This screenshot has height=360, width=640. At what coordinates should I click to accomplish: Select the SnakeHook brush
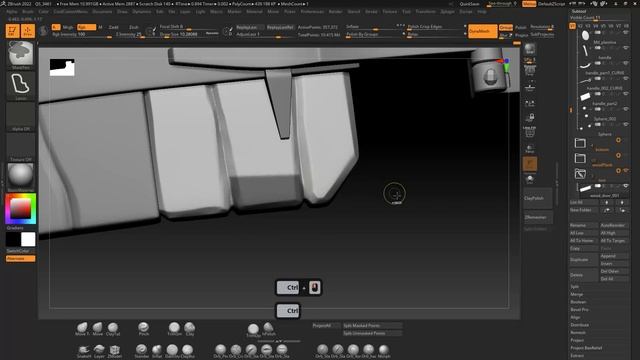(x=84, y=351)
